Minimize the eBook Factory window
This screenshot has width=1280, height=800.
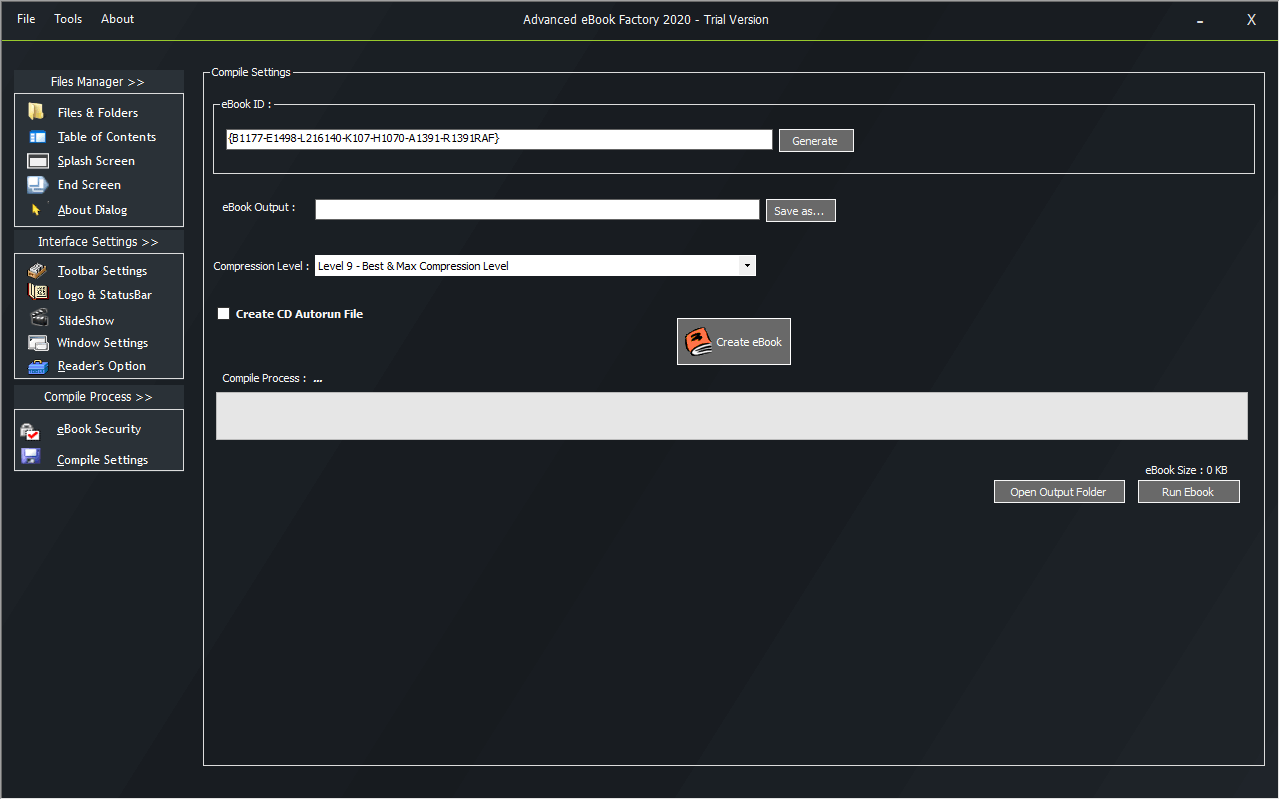coord(1200,20)
